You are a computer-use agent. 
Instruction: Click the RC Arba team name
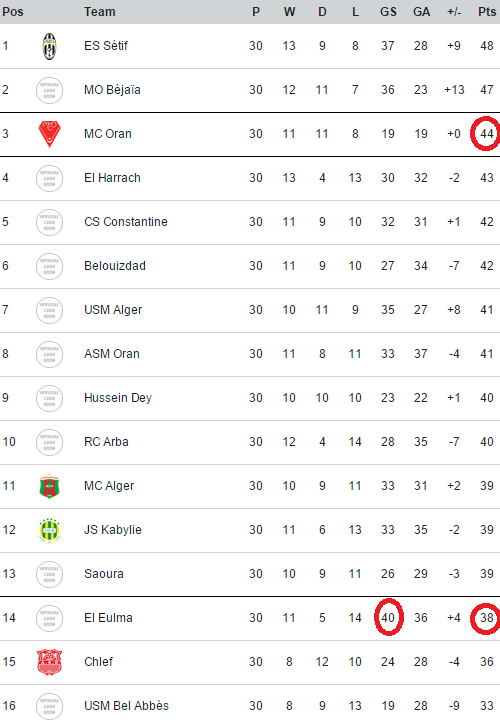point(106,442)
